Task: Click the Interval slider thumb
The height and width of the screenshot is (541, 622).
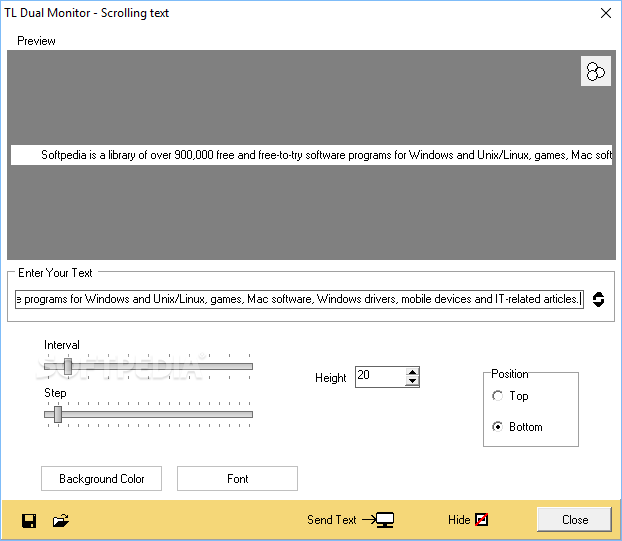Action: 68,366
